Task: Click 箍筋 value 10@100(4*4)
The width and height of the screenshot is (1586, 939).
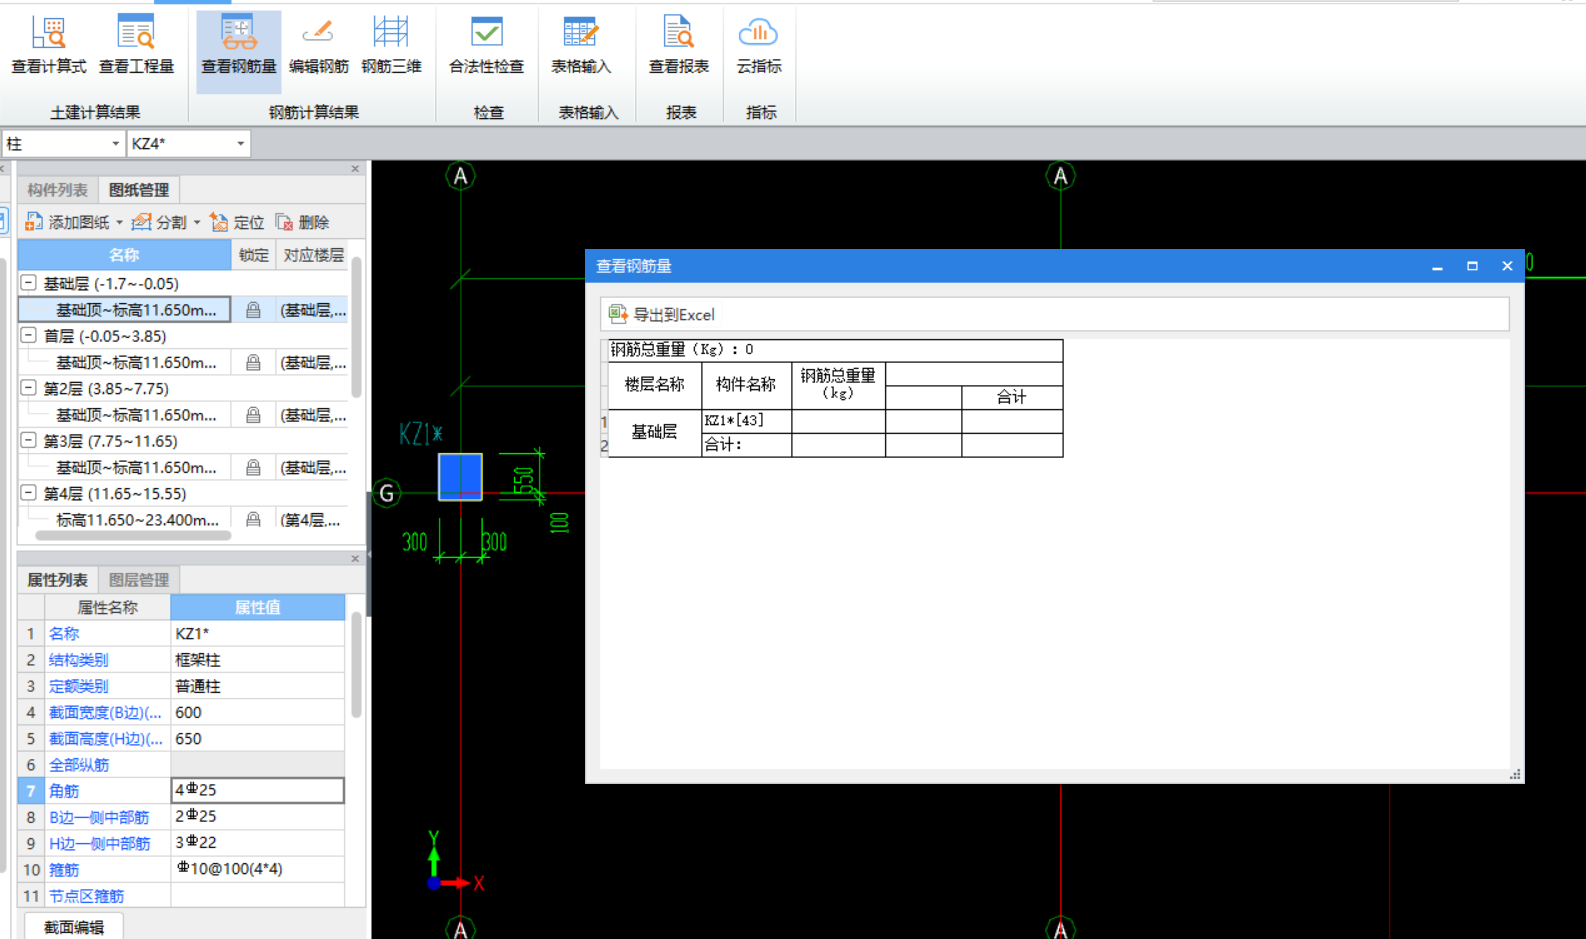Action: [258, 869]
